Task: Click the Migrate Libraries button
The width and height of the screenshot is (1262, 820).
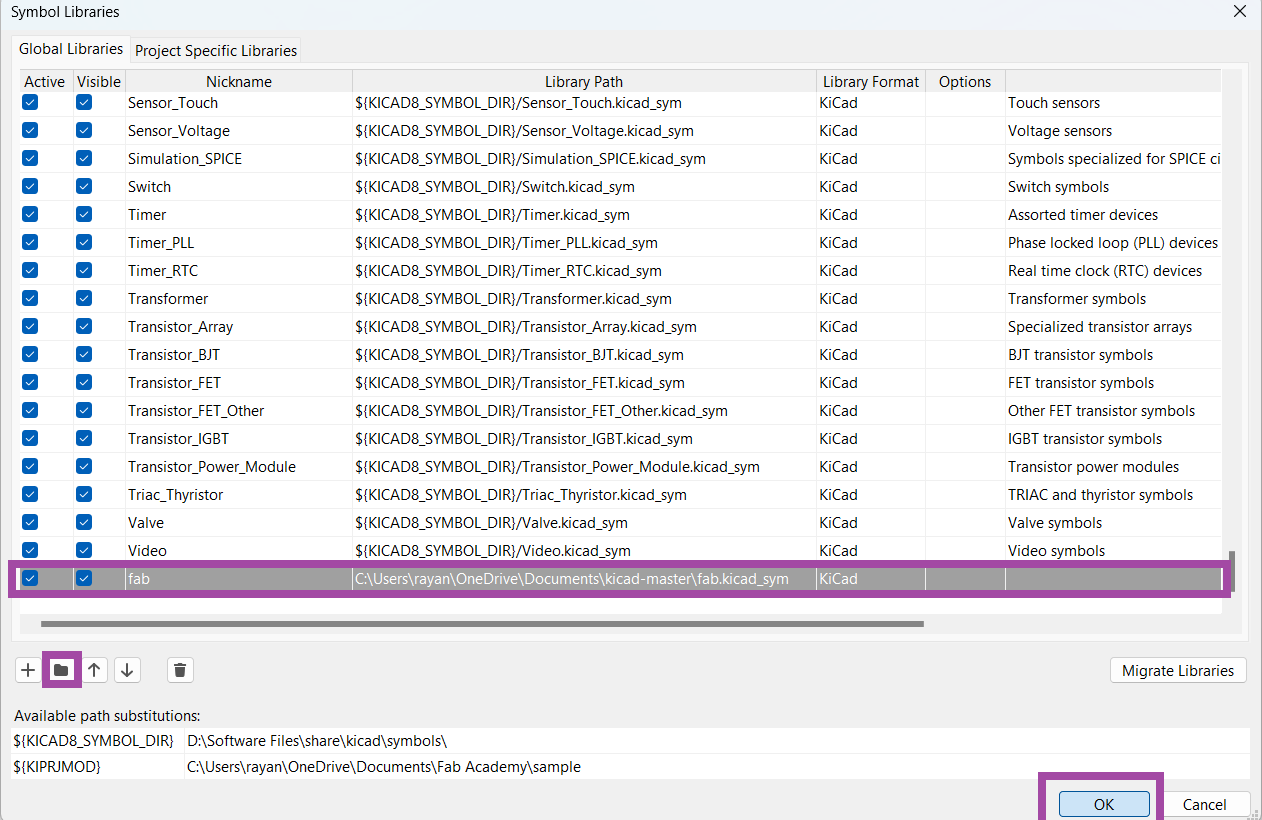Action: (1178, 670)
